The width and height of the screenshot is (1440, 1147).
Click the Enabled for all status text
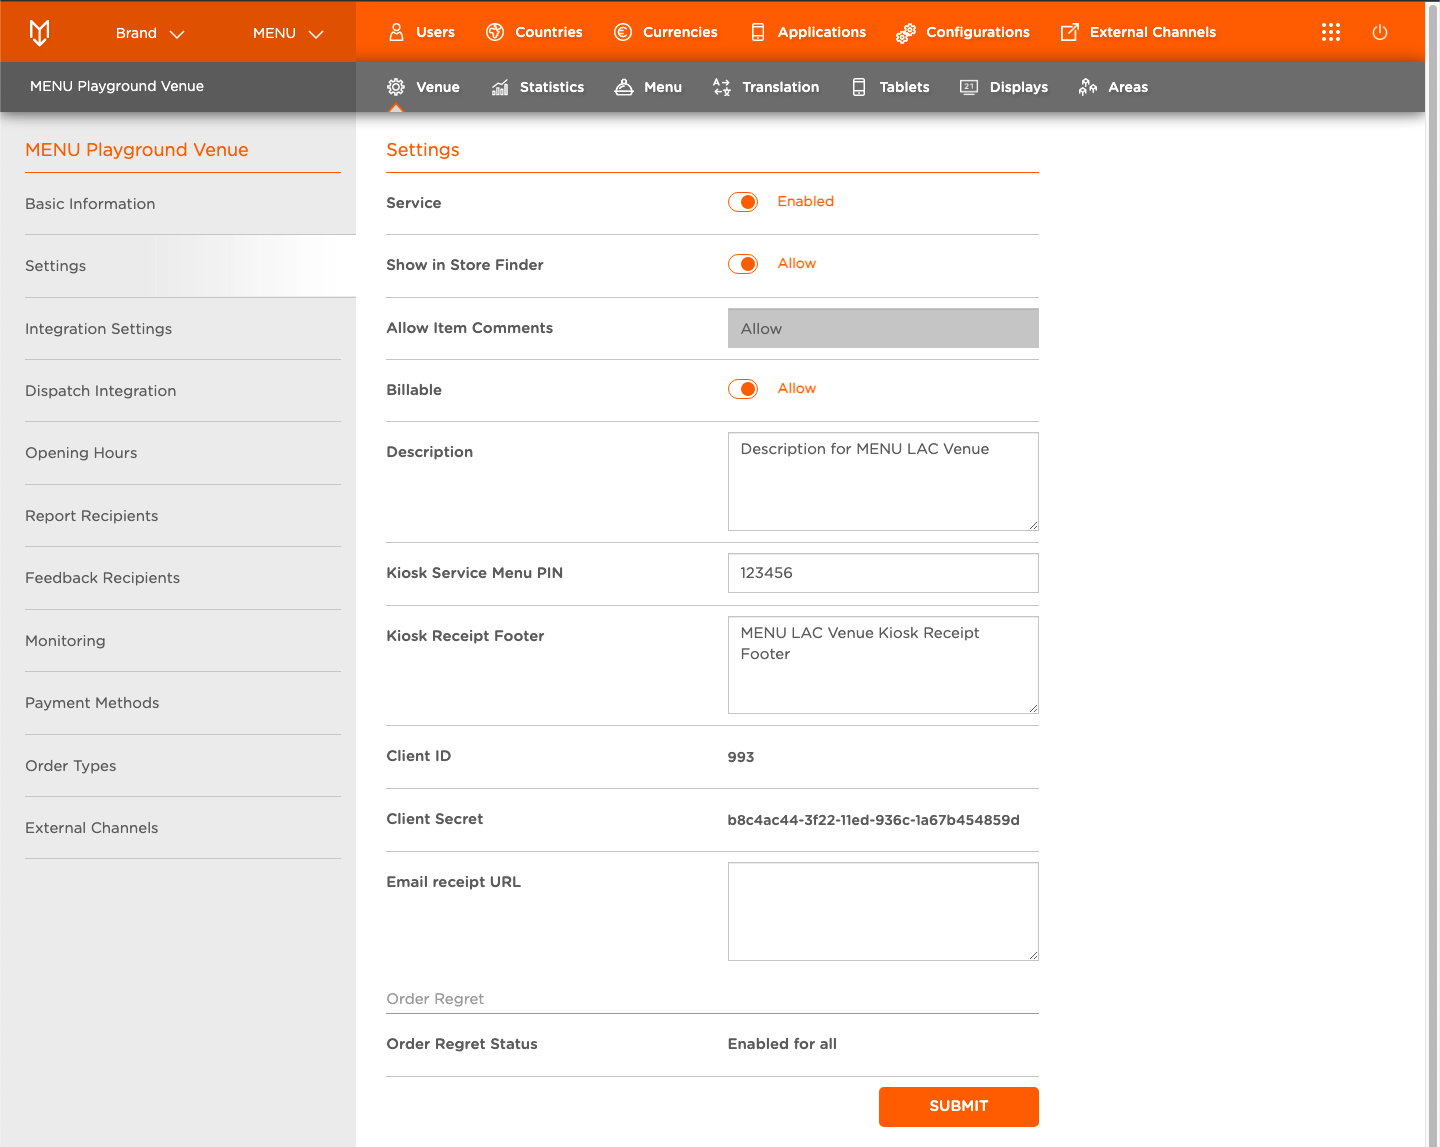point(782,1044)
